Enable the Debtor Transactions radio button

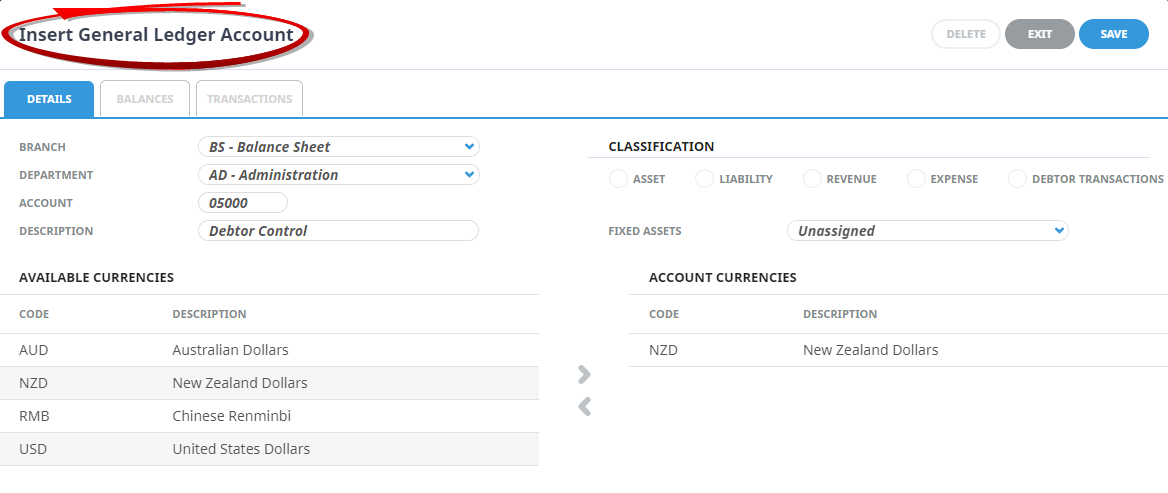click(x=1017, y=179)
